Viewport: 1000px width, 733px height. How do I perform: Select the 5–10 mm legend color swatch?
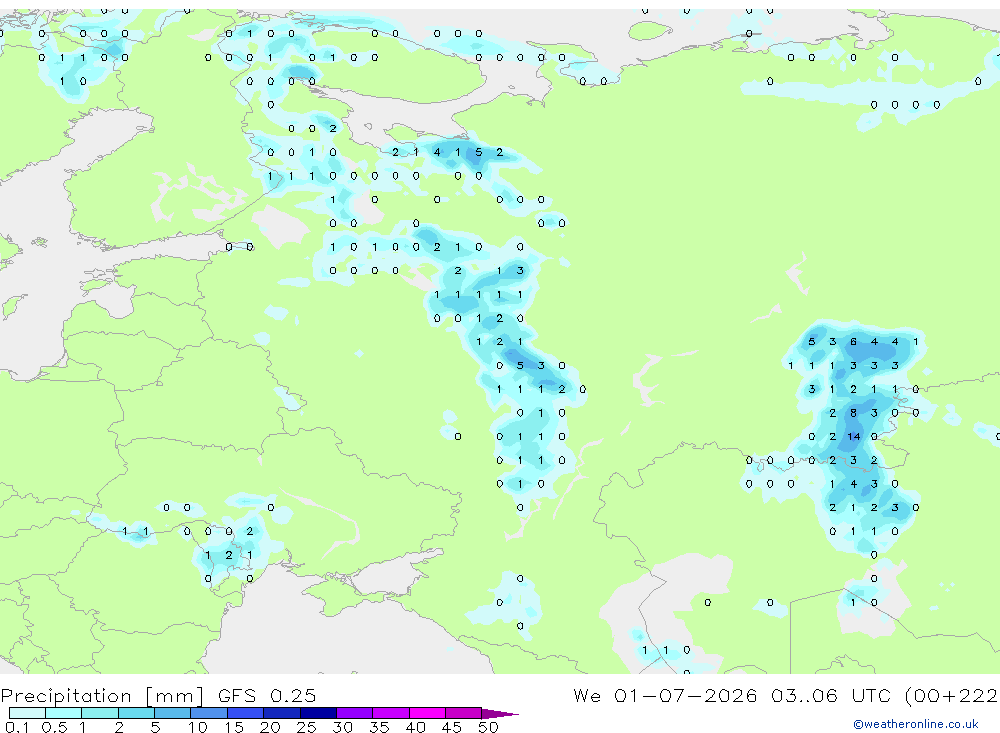173,713
